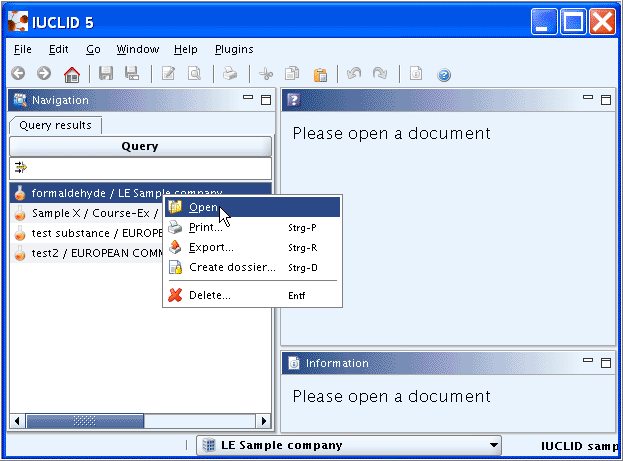Close the IUCLID 5 window

click(602, 21)
